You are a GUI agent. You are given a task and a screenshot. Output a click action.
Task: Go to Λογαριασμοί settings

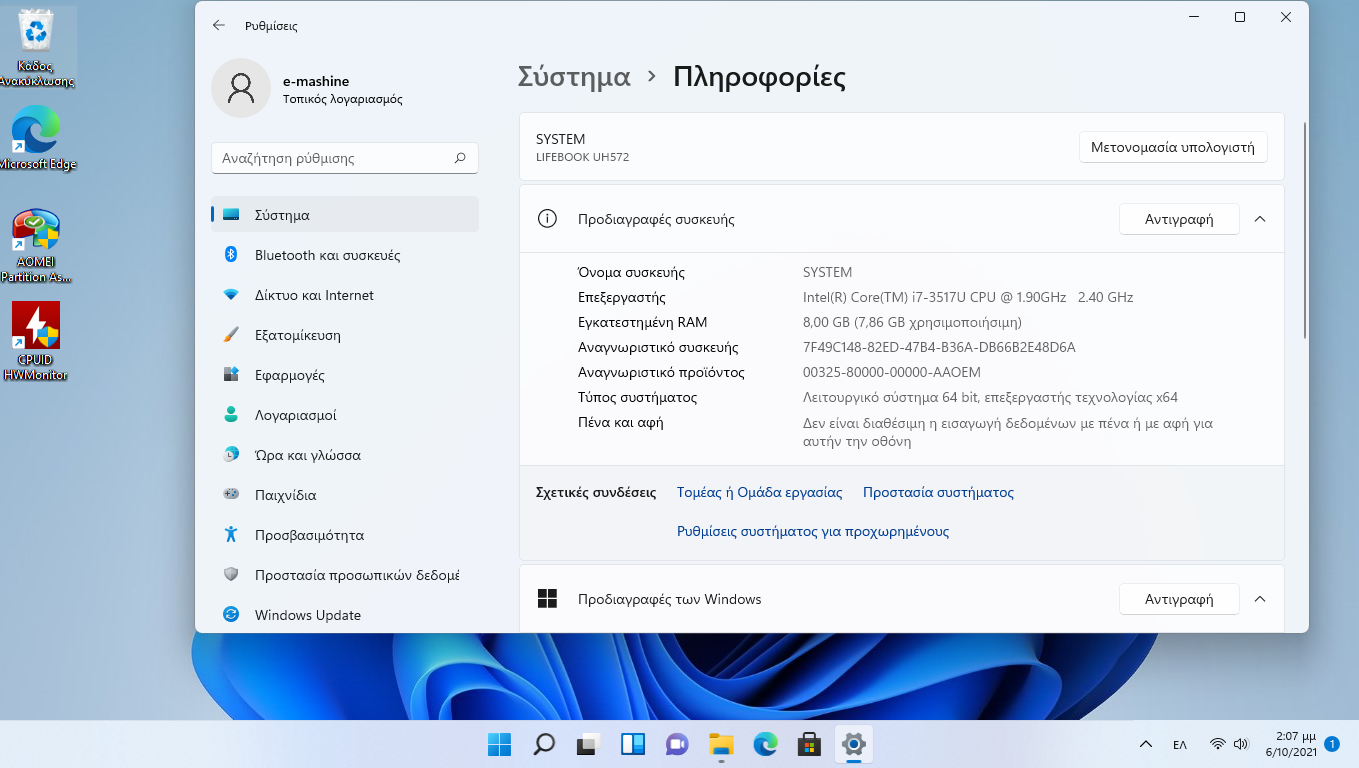tap(345, 415)
